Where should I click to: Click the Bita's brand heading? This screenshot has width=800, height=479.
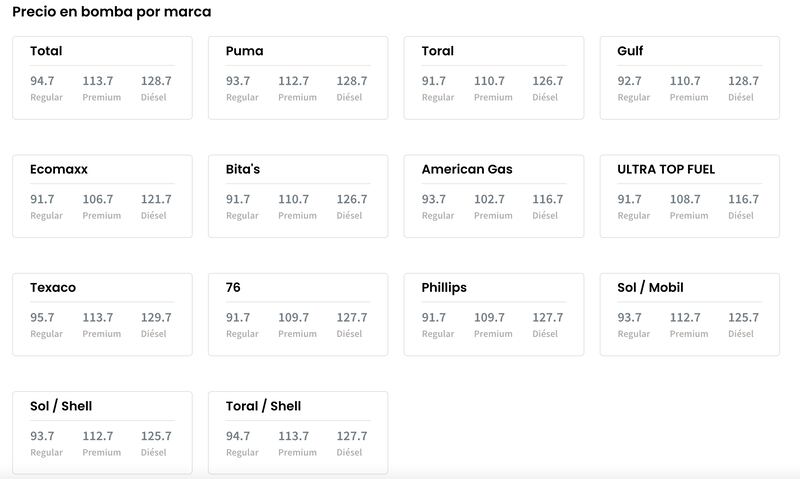pyautogui.click(x=243, y=169)
